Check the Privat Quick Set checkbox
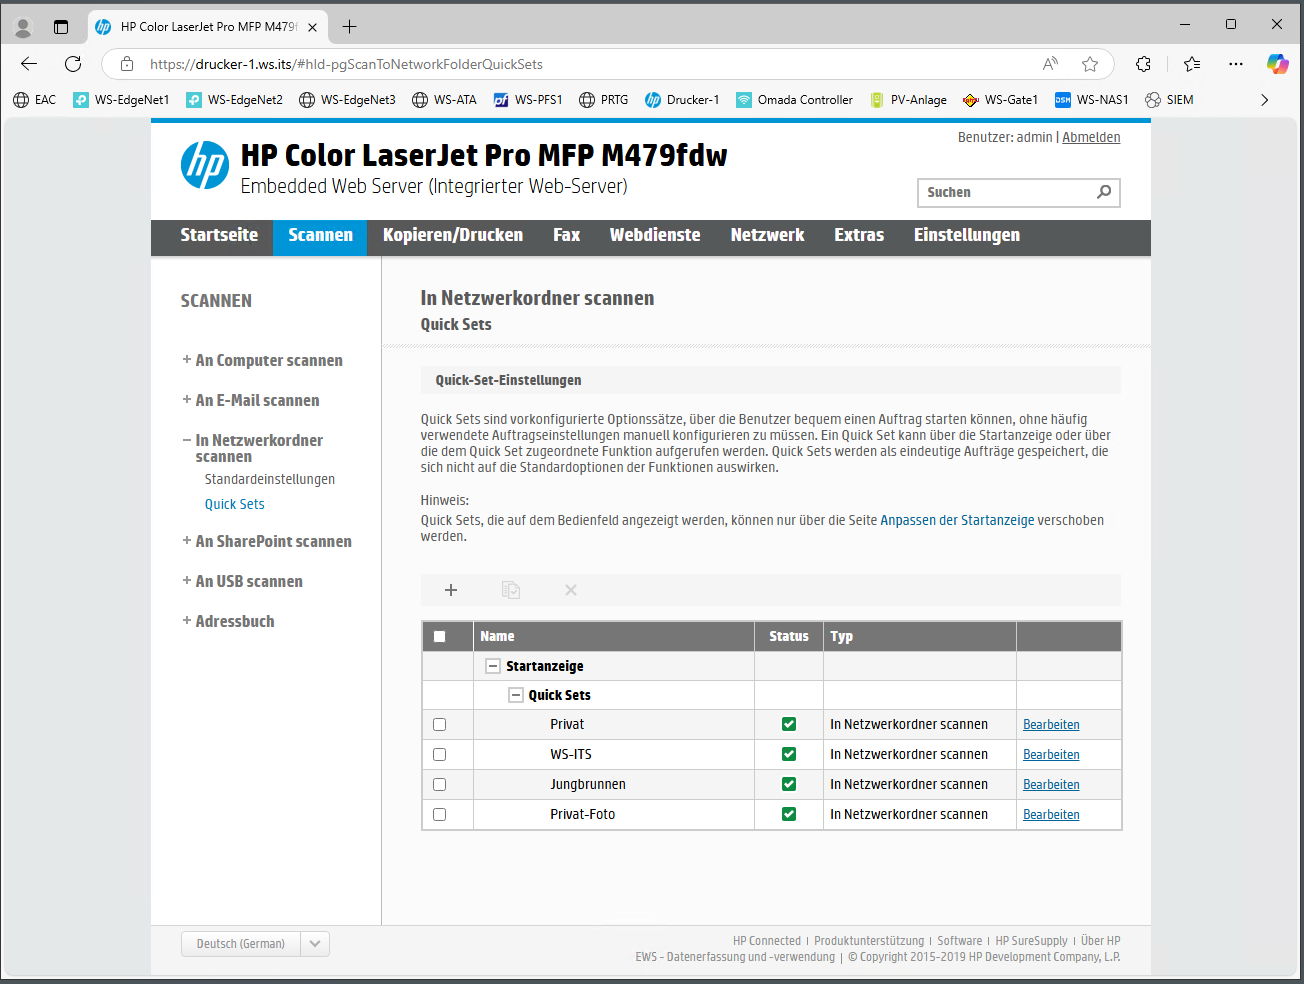The width and height of the screenshot is (1304, 984). (x=440, y=725)
